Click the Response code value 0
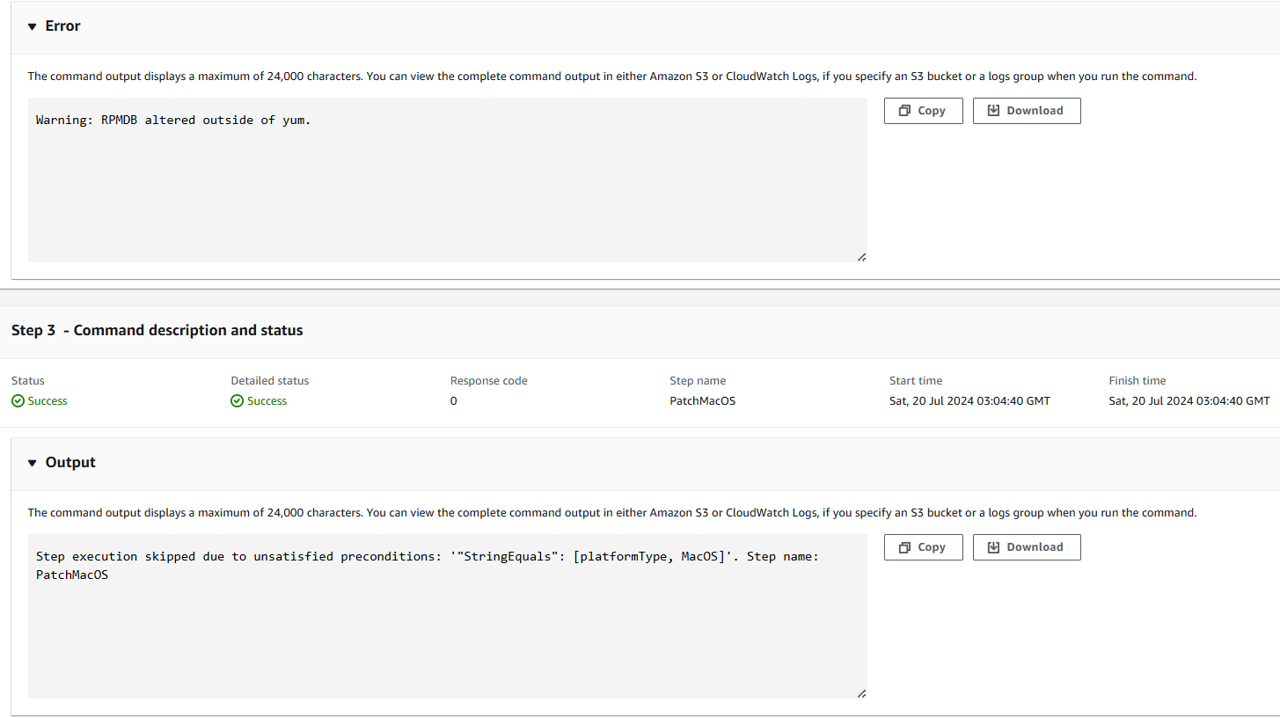The width and height of the screenshot is (1280, 718). click(x=453, y=401)
